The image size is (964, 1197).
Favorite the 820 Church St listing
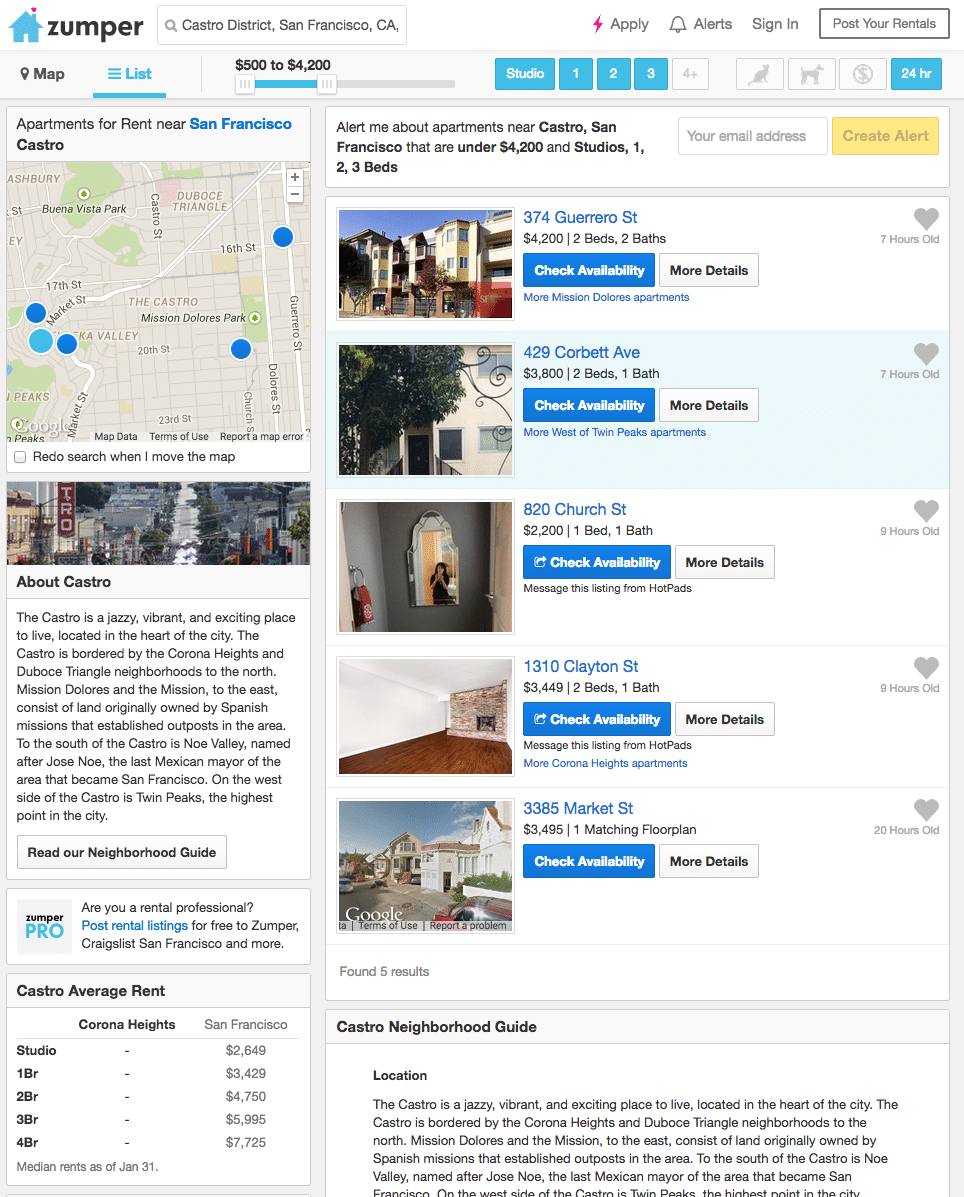tap(926, 511)
